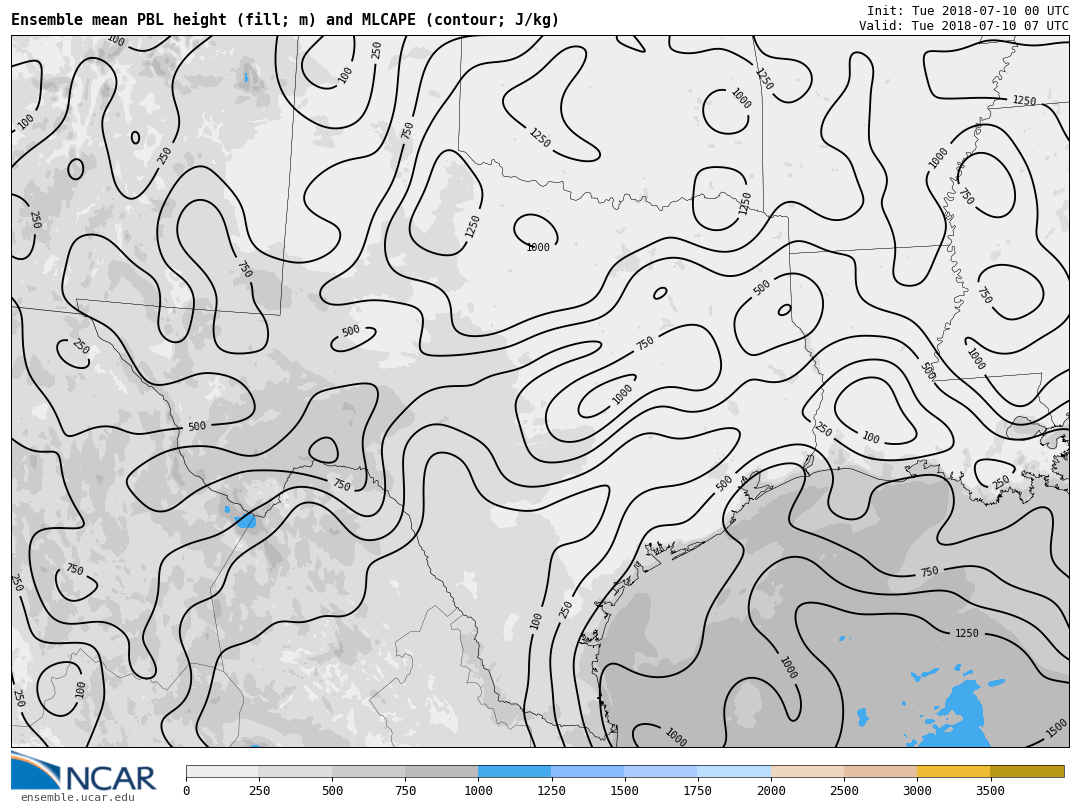Pick the 500–750 gray colorbar segment
This screenshot has width=1080, height=810.
368,771
